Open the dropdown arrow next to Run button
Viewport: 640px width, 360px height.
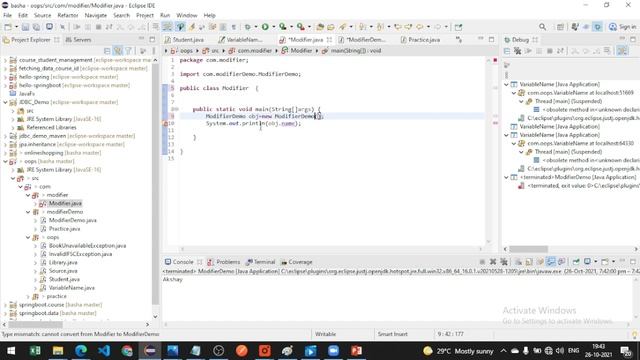tap(273, 27)
